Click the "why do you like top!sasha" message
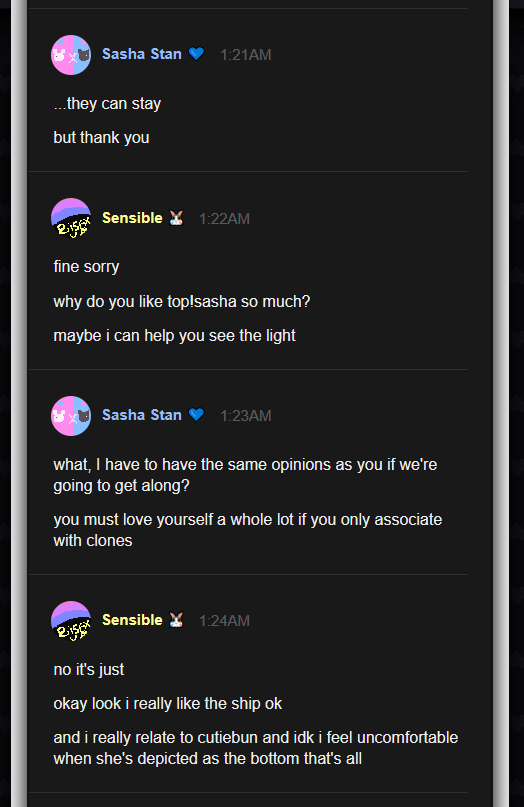 pos(182,302)
